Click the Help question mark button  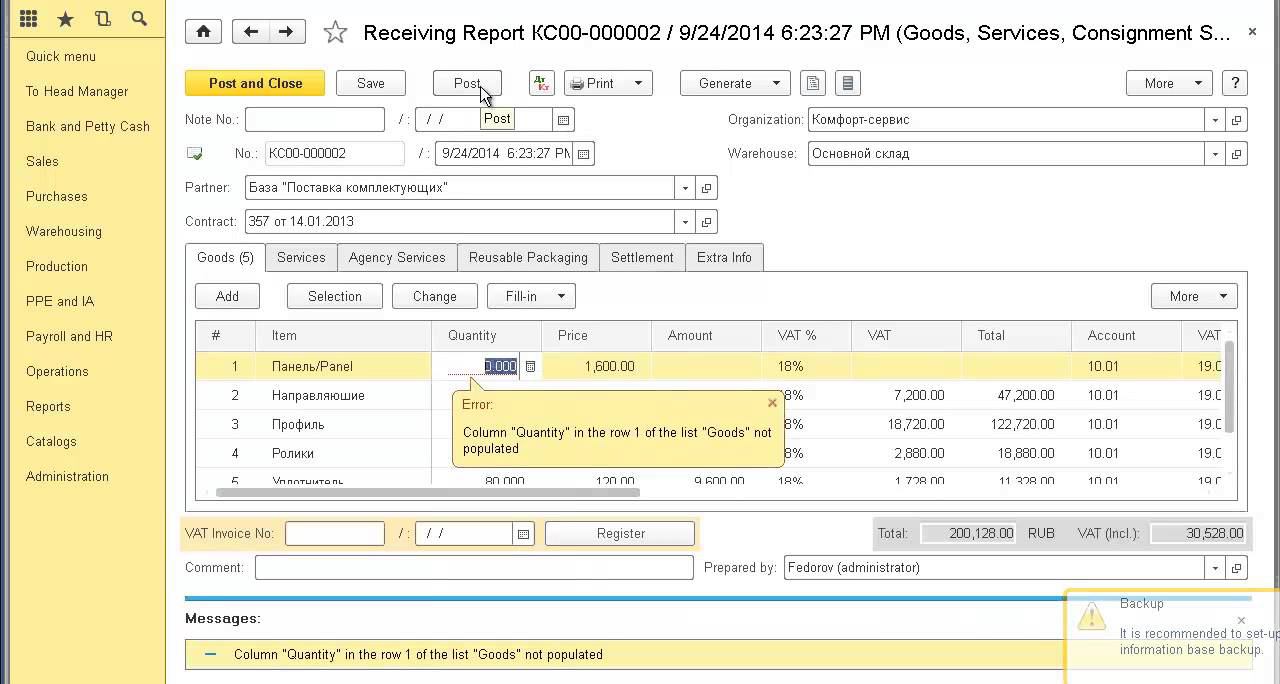[x=1235, y=83]
